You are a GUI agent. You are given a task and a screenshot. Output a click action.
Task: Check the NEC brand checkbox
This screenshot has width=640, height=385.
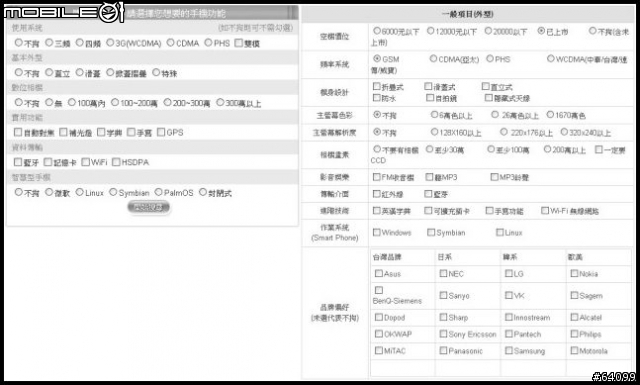click(x=443, y=274)
